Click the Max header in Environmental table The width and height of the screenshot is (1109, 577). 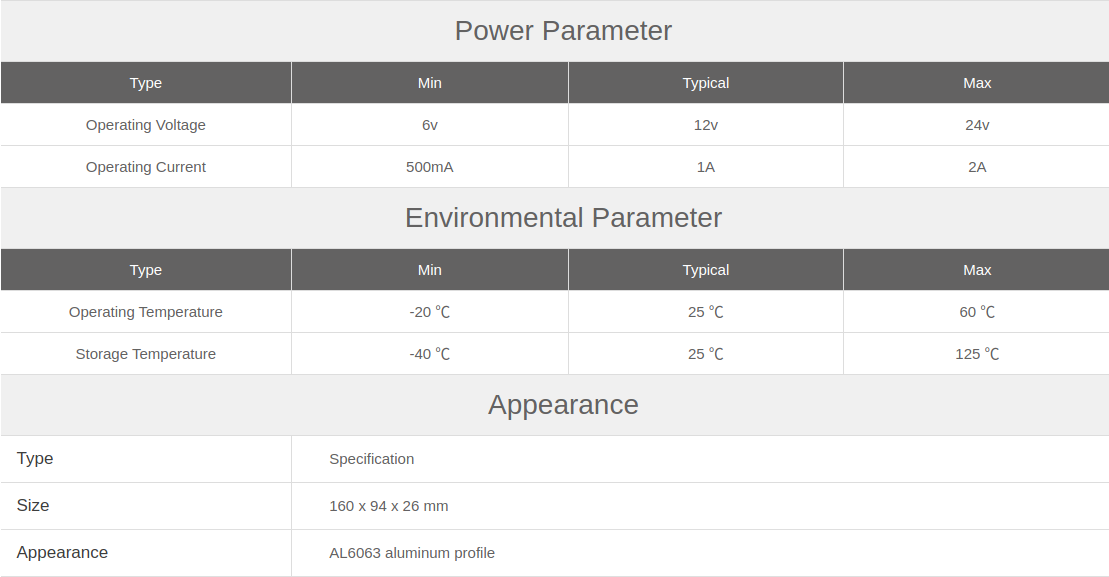pos(977,270)
